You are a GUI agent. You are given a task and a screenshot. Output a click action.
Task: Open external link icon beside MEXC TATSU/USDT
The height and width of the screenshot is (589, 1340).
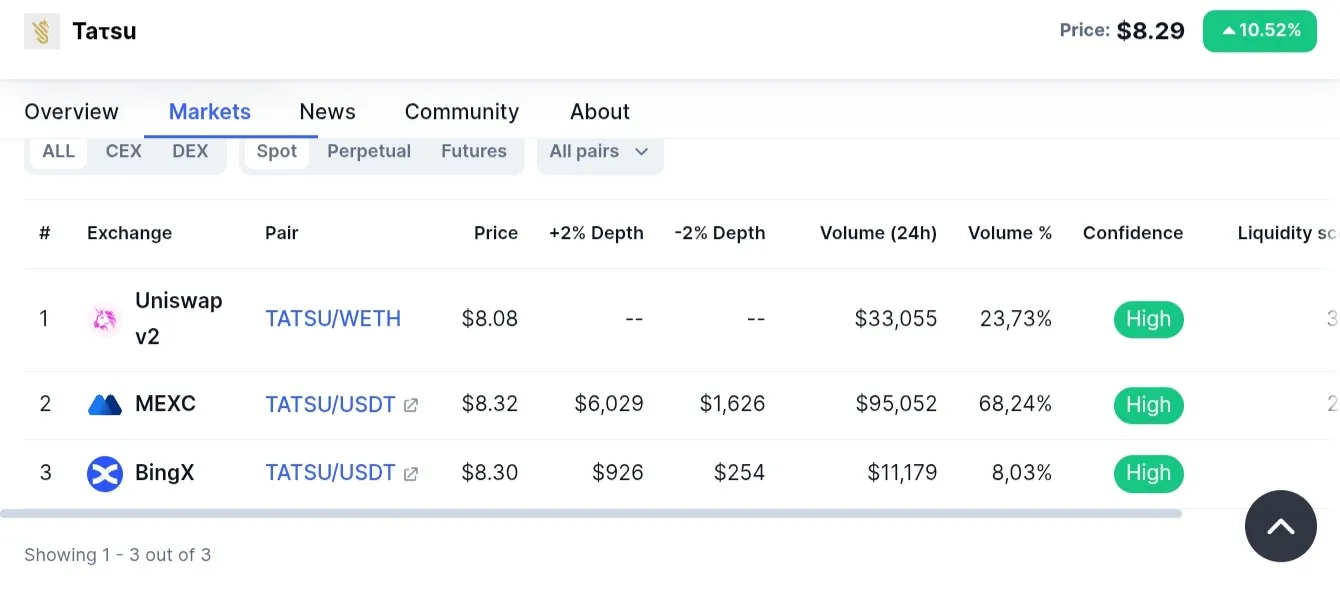[411, 405]
